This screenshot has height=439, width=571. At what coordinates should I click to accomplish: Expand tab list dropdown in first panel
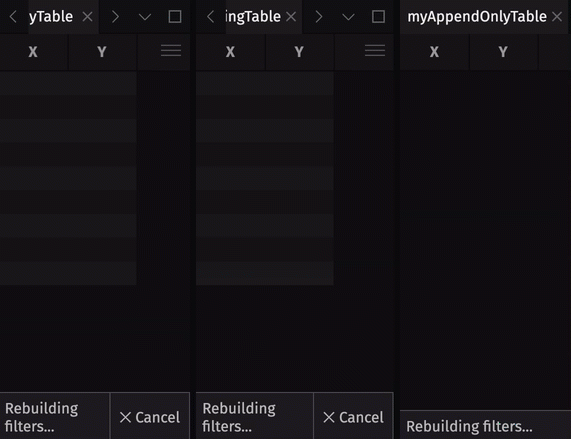click(145, 17)
